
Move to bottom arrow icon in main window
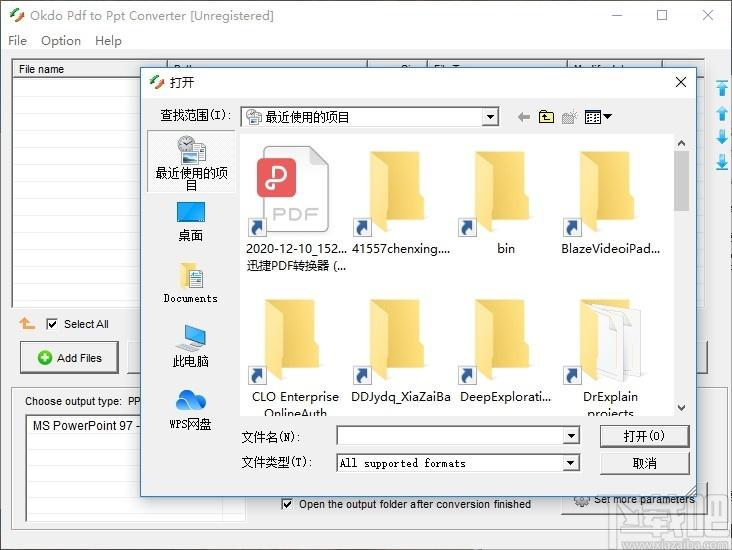[722, 162]
